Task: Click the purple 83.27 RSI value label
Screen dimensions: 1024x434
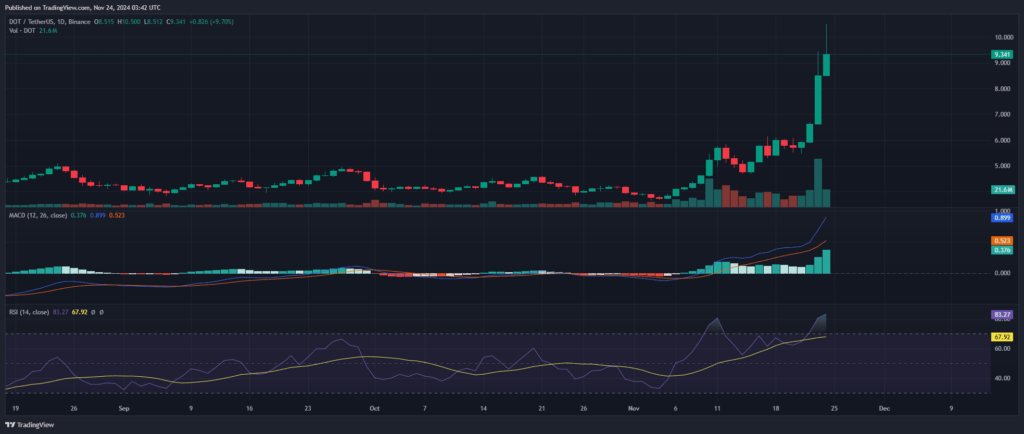Action: tap(1000, 315)
